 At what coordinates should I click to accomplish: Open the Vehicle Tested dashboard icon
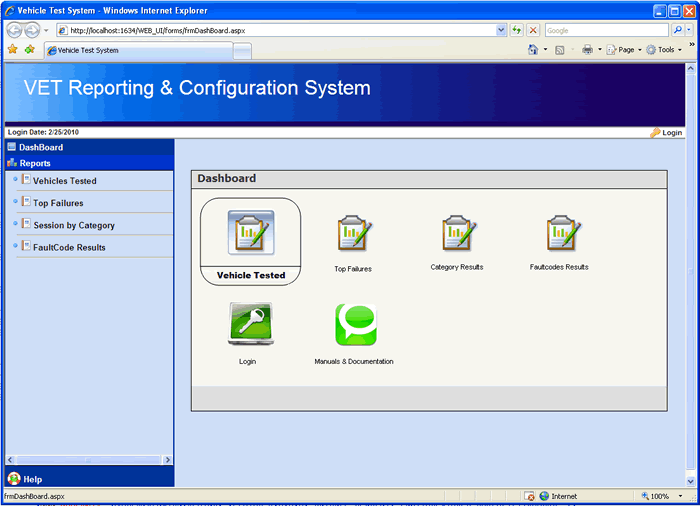pos(251,233)
